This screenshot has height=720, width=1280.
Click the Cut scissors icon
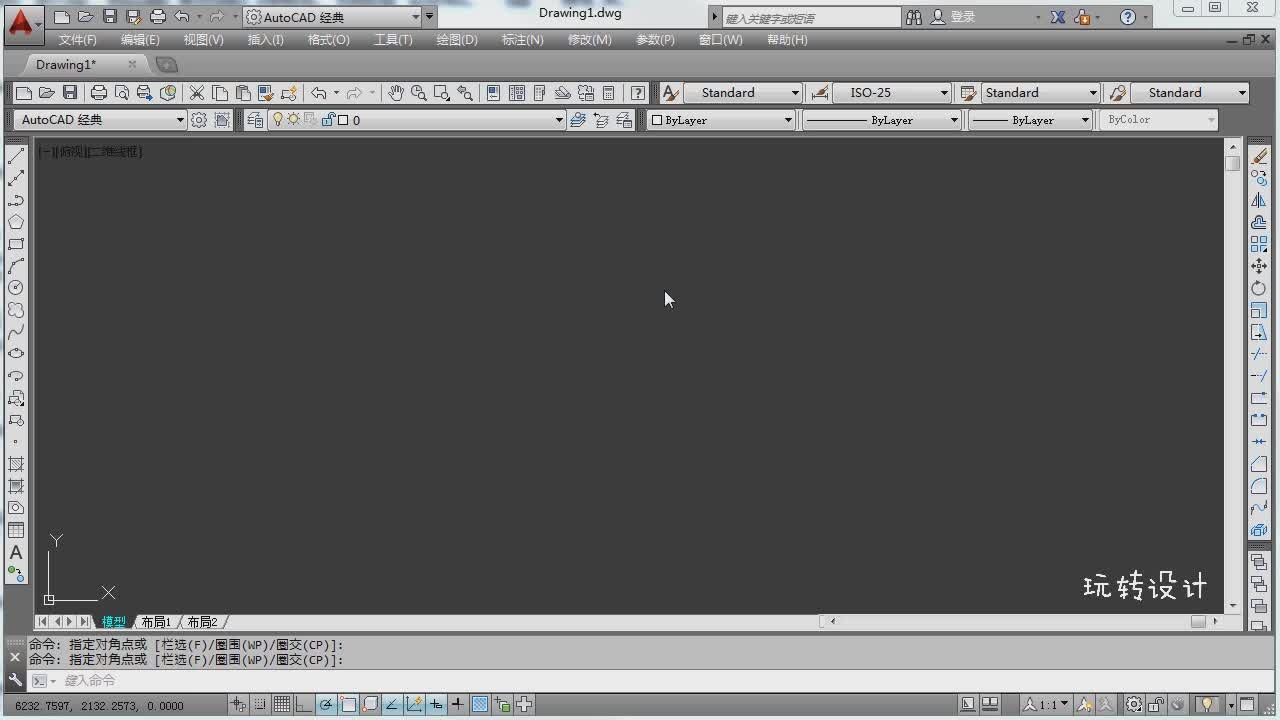[197, 93]
